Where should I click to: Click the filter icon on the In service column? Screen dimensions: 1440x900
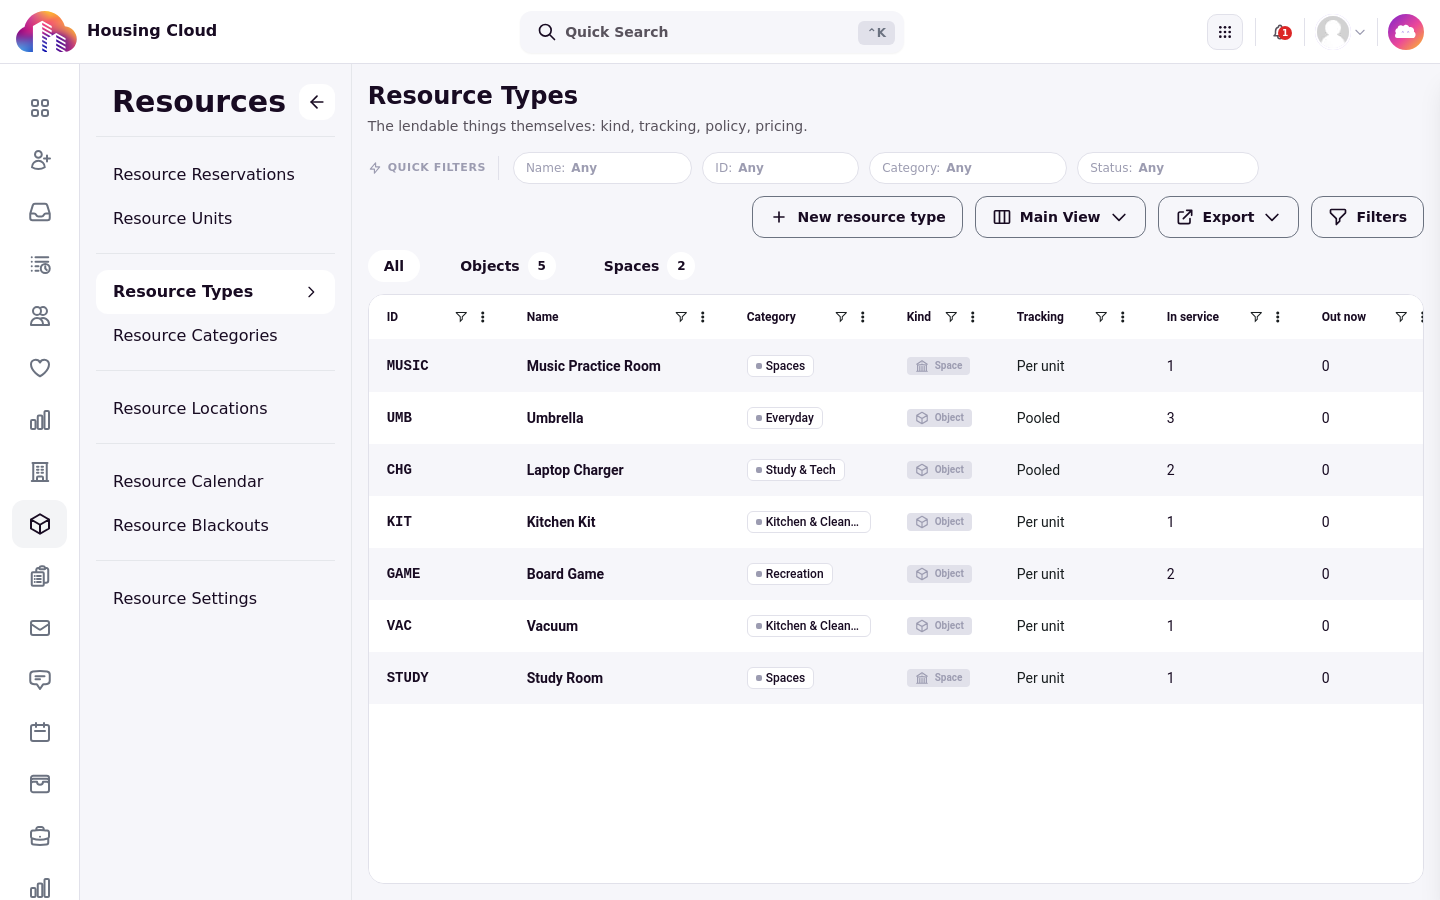(x=1256, y=317)
